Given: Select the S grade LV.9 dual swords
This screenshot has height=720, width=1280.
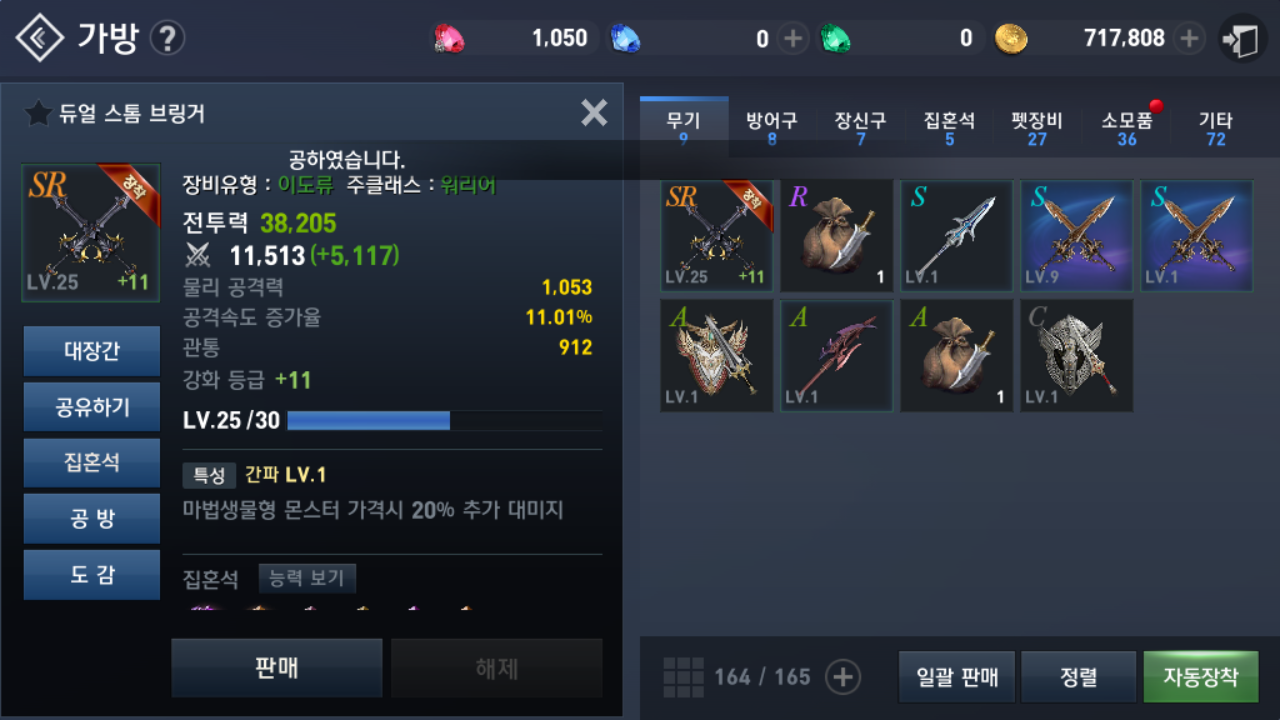Looking at the screenshot, I should [1076, 235].
